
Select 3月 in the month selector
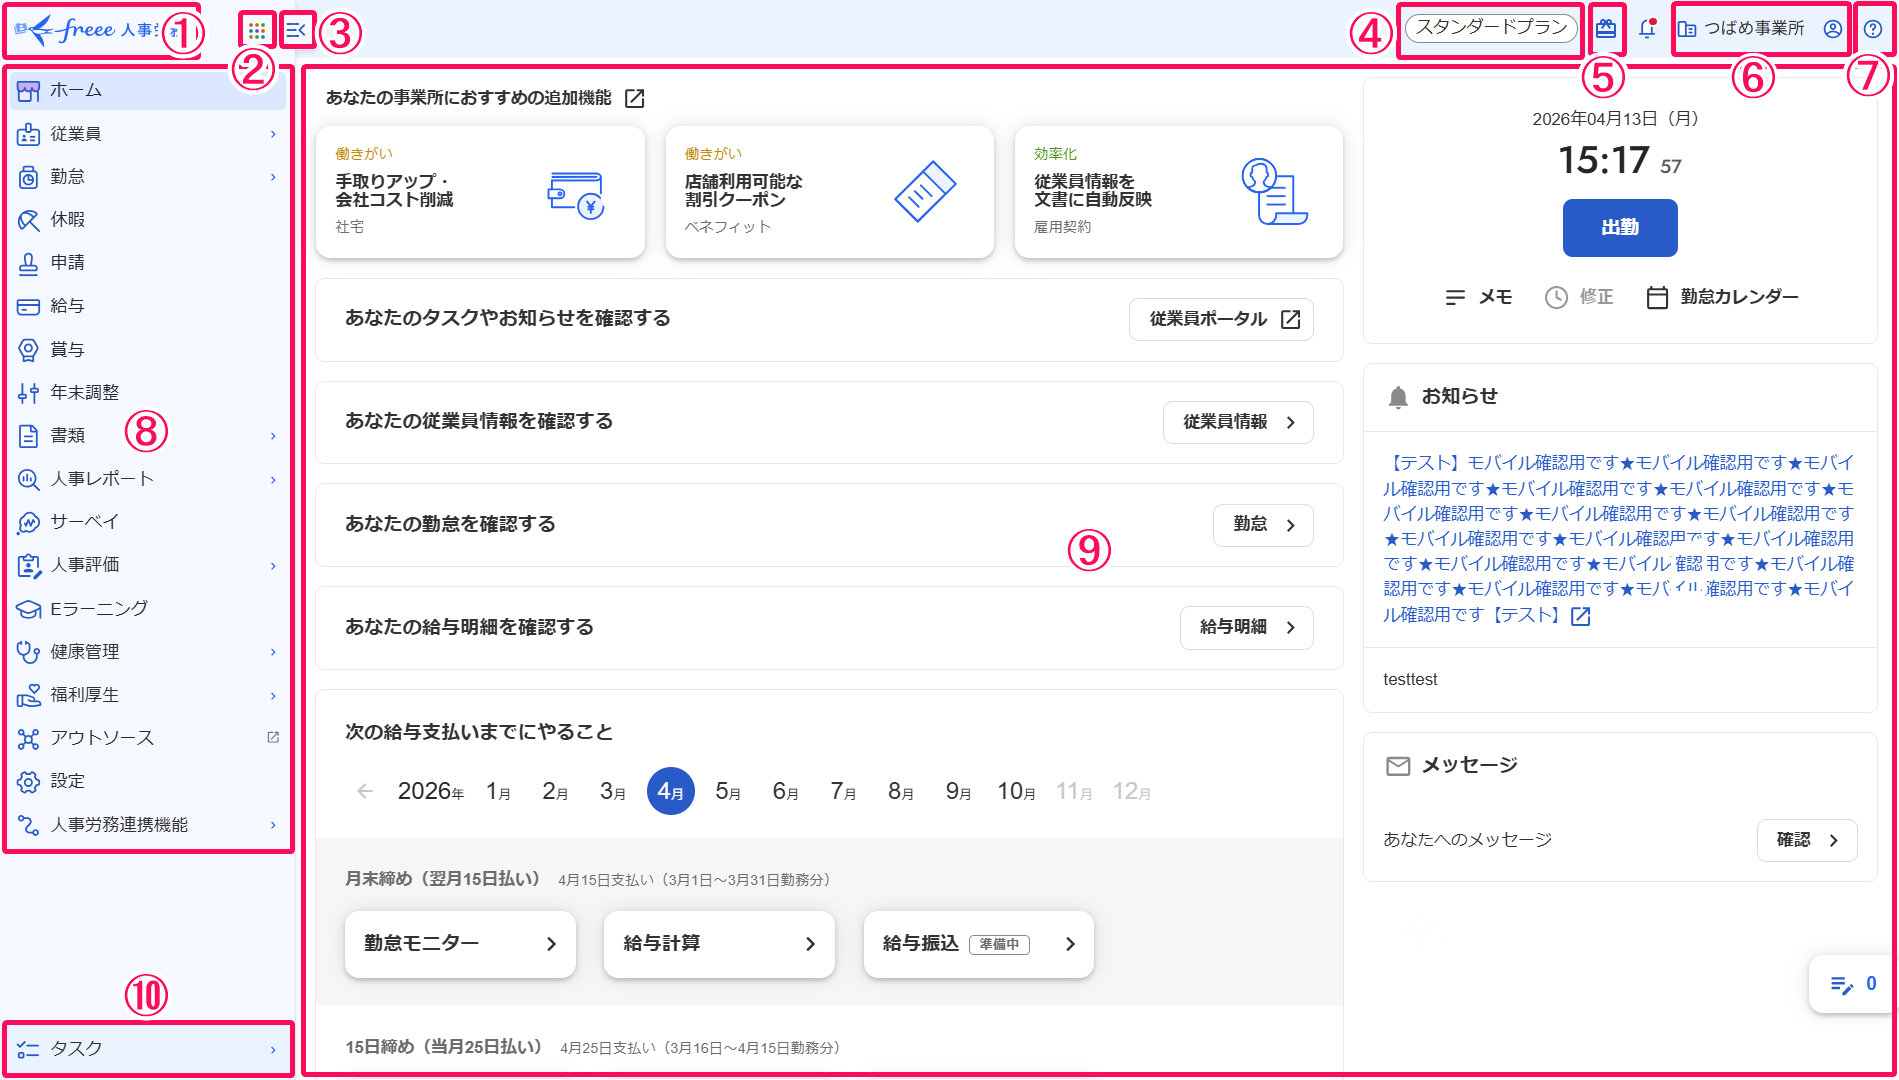[x=612, y=792]
